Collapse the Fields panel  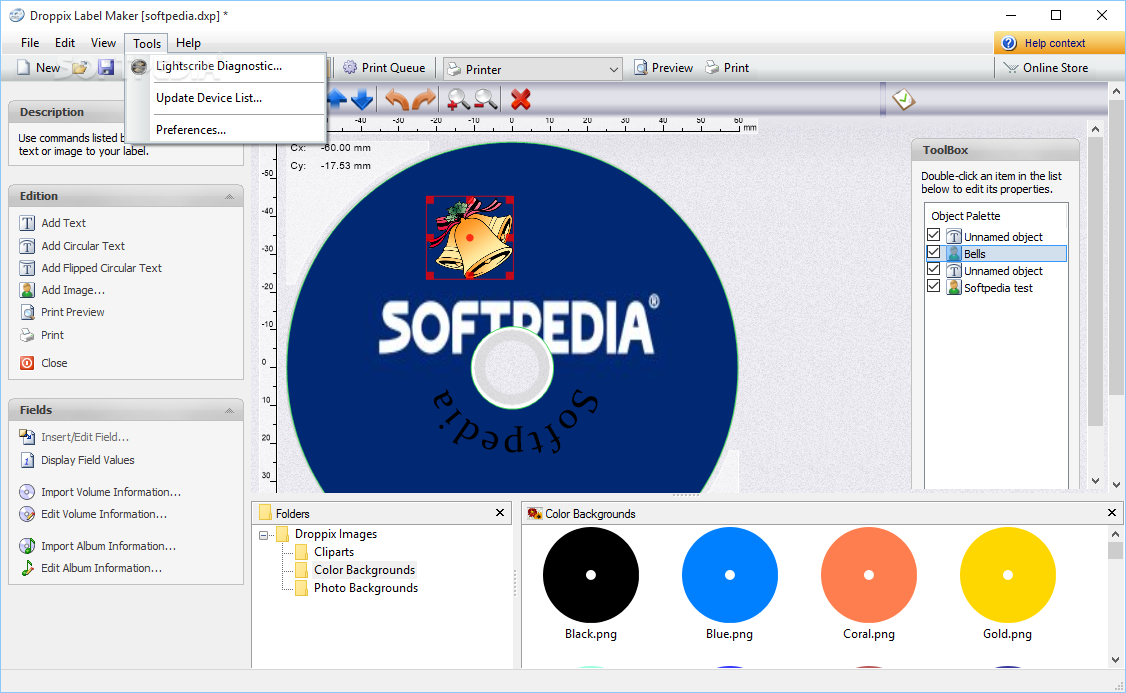[229, 411]
